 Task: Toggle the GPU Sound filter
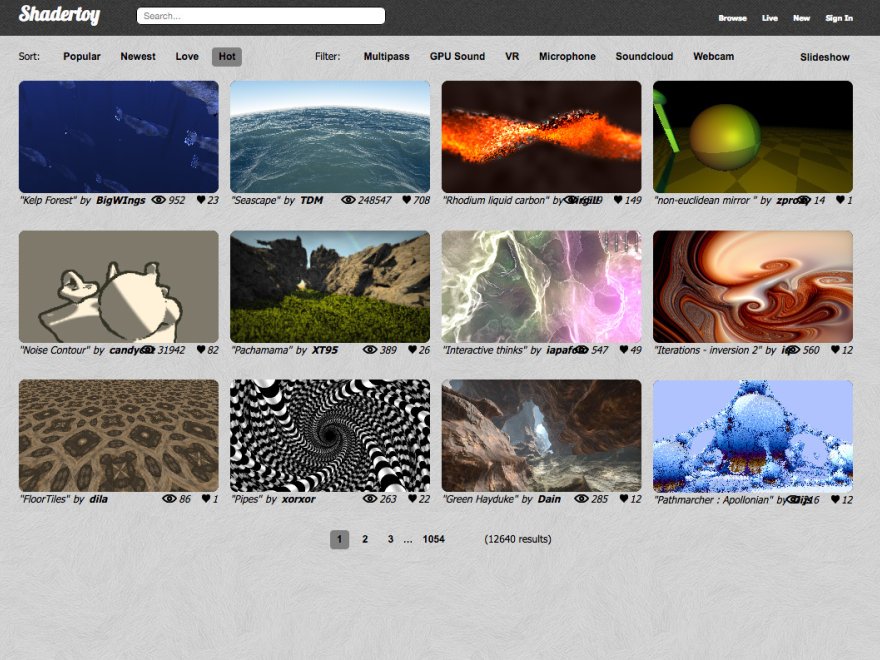coord(457,57)
